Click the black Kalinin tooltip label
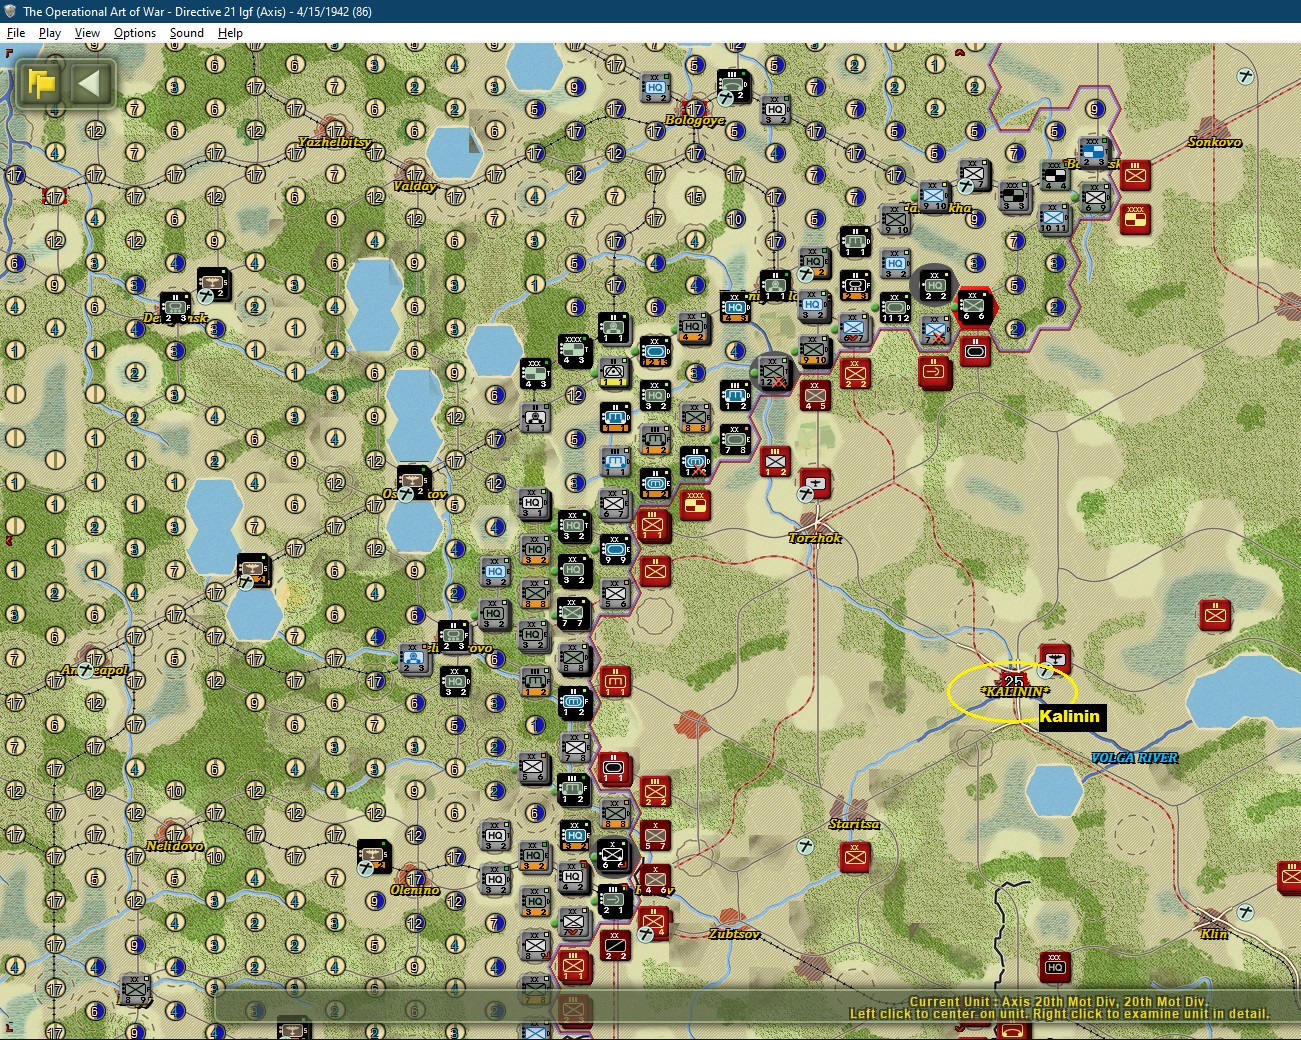The width and height of the screenshot is (1301, 1040). pos(1072,716)
